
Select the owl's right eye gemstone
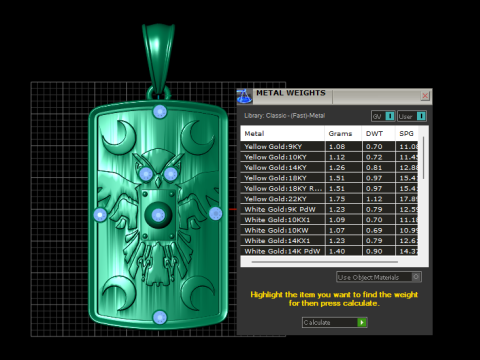pos(171,173)
